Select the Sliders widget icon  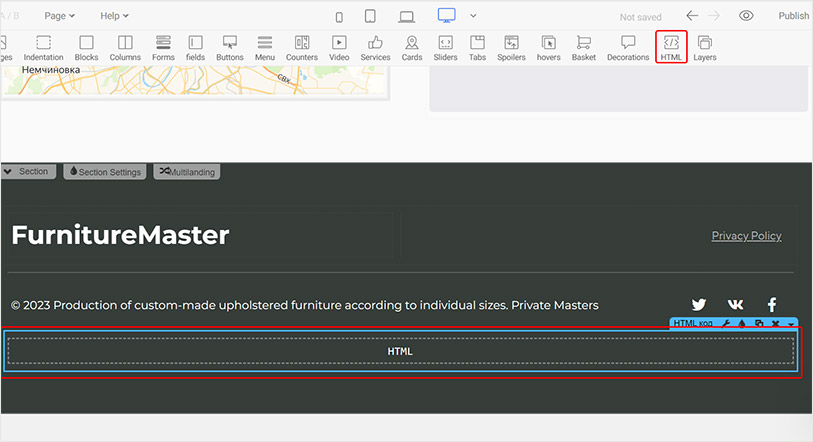(445, 47)
